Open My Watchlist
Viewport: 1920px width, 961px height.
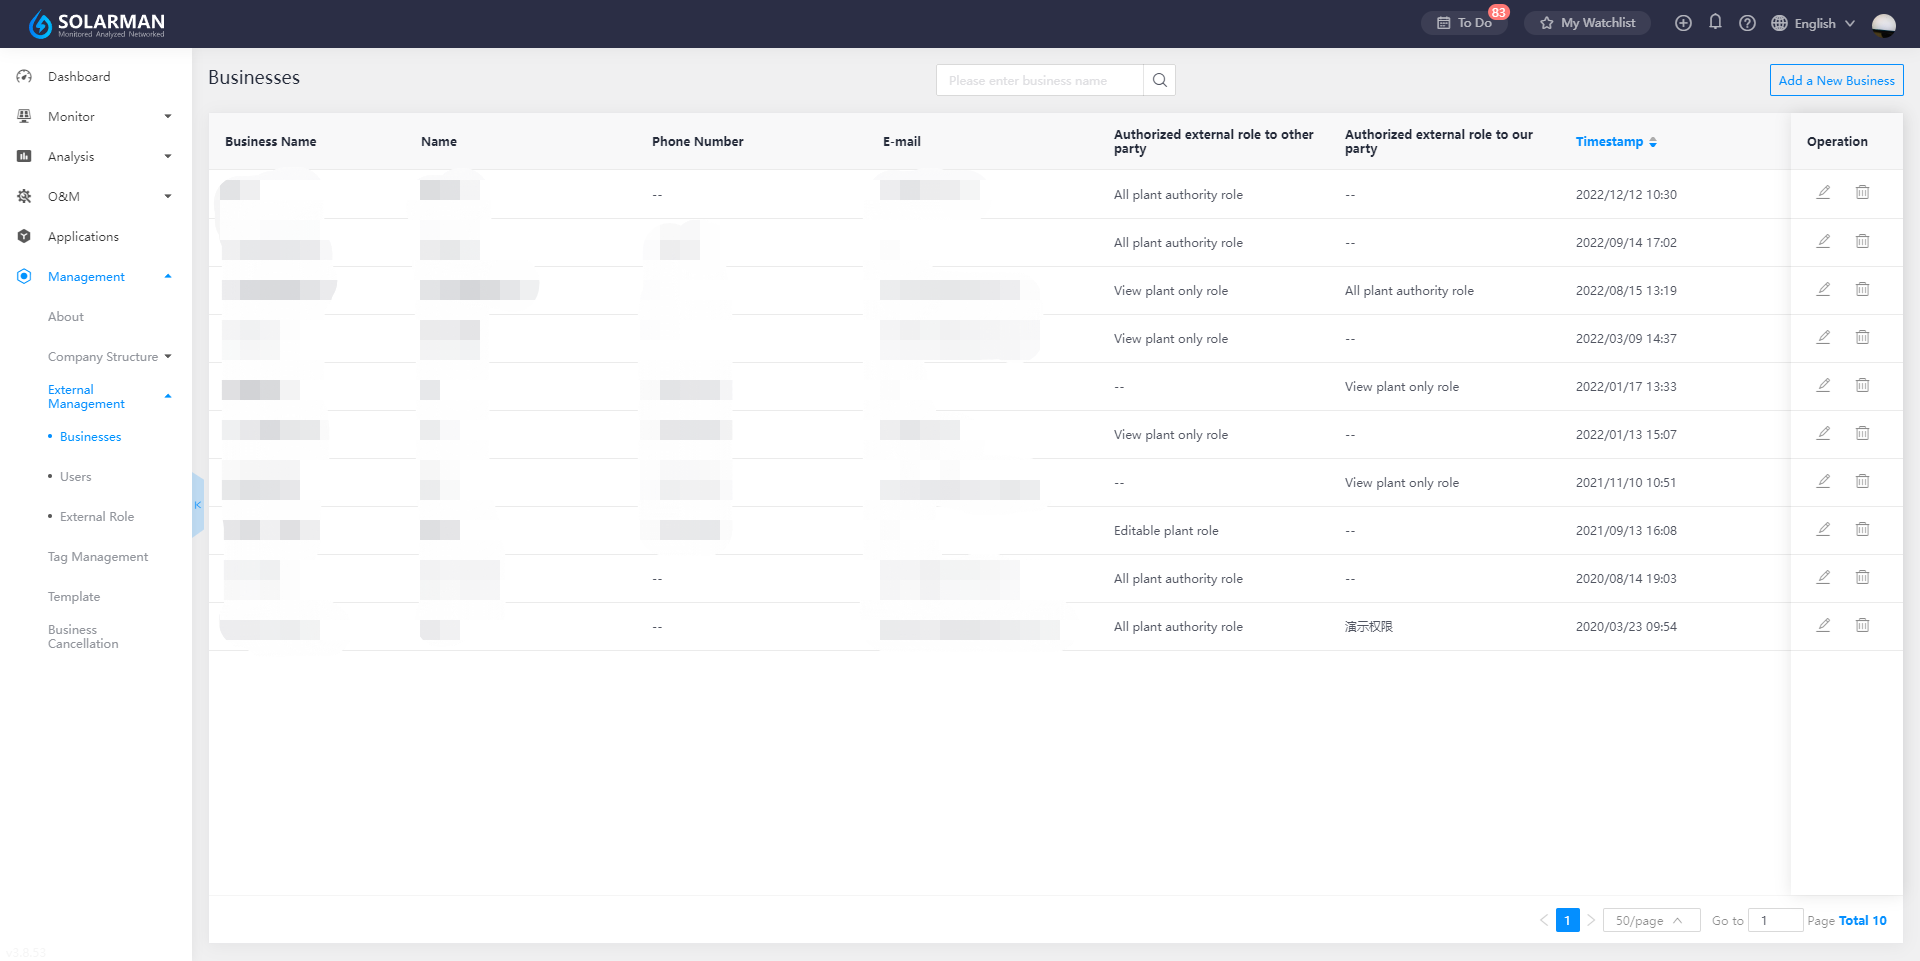coord(1587,22)
